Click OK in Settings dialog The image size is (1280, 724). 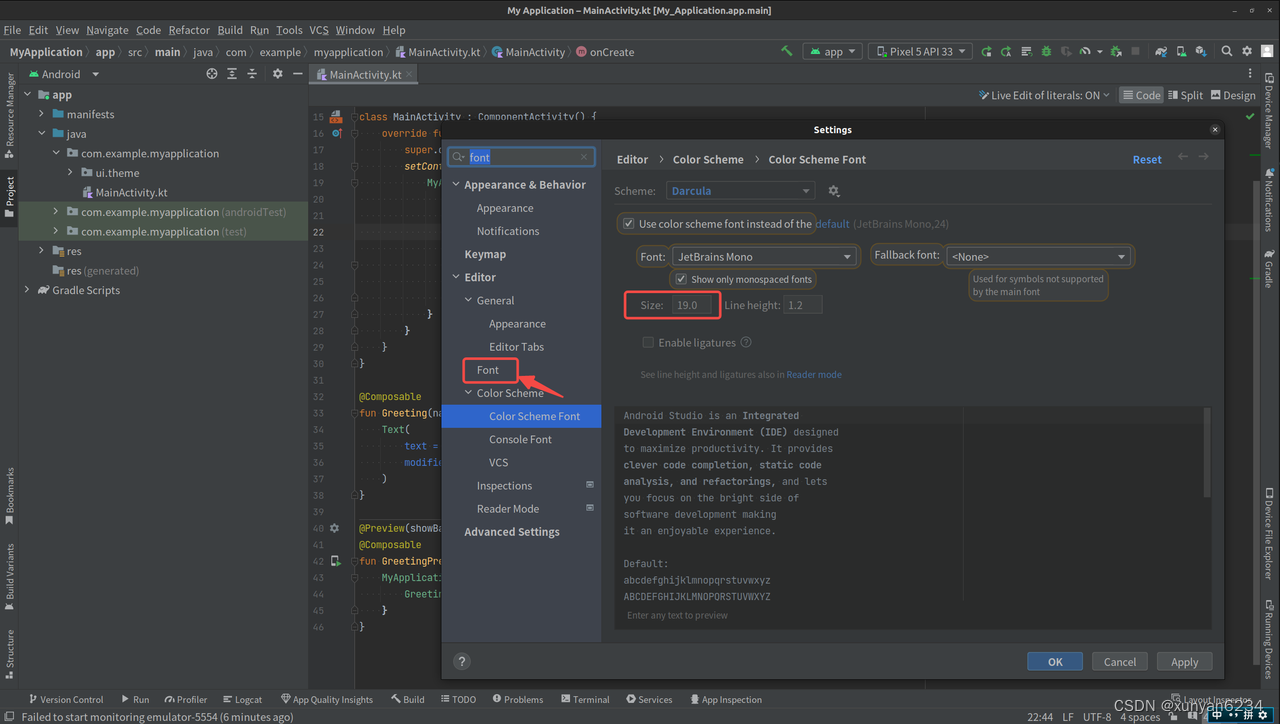1055,661
